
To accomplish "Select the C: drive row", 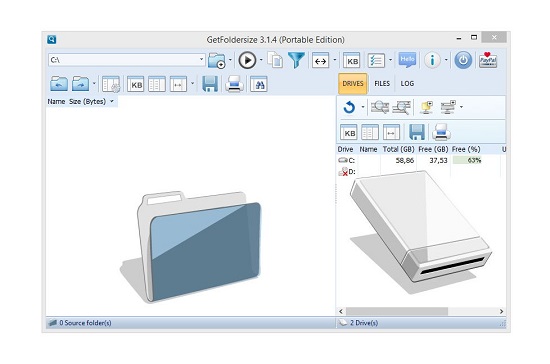I will click(x=421, y=160).
